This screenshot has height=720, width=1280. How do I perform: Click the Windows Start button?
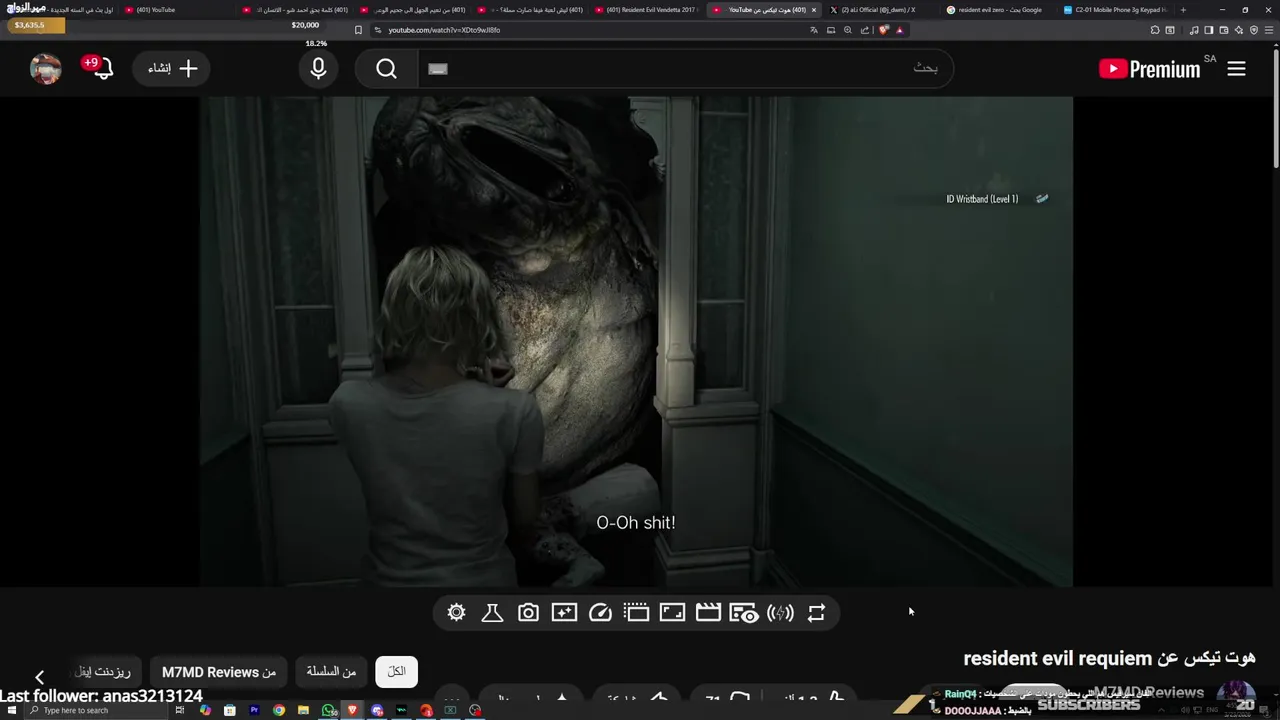click(x=11, y=711)
